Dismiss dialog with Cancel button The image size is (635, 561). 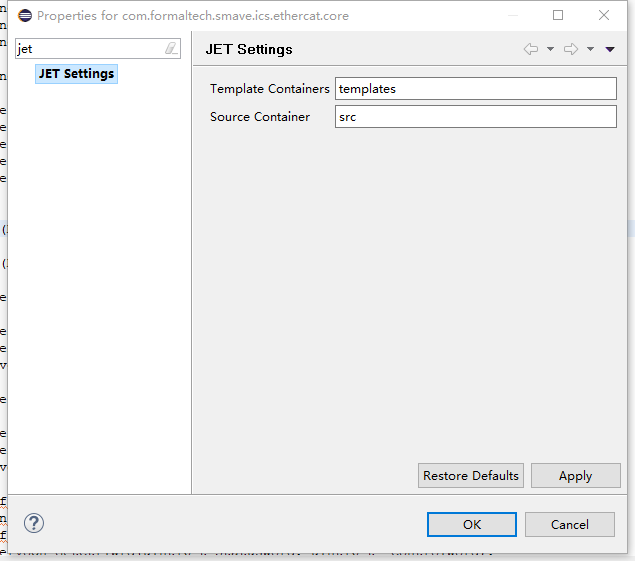[570, 525]
